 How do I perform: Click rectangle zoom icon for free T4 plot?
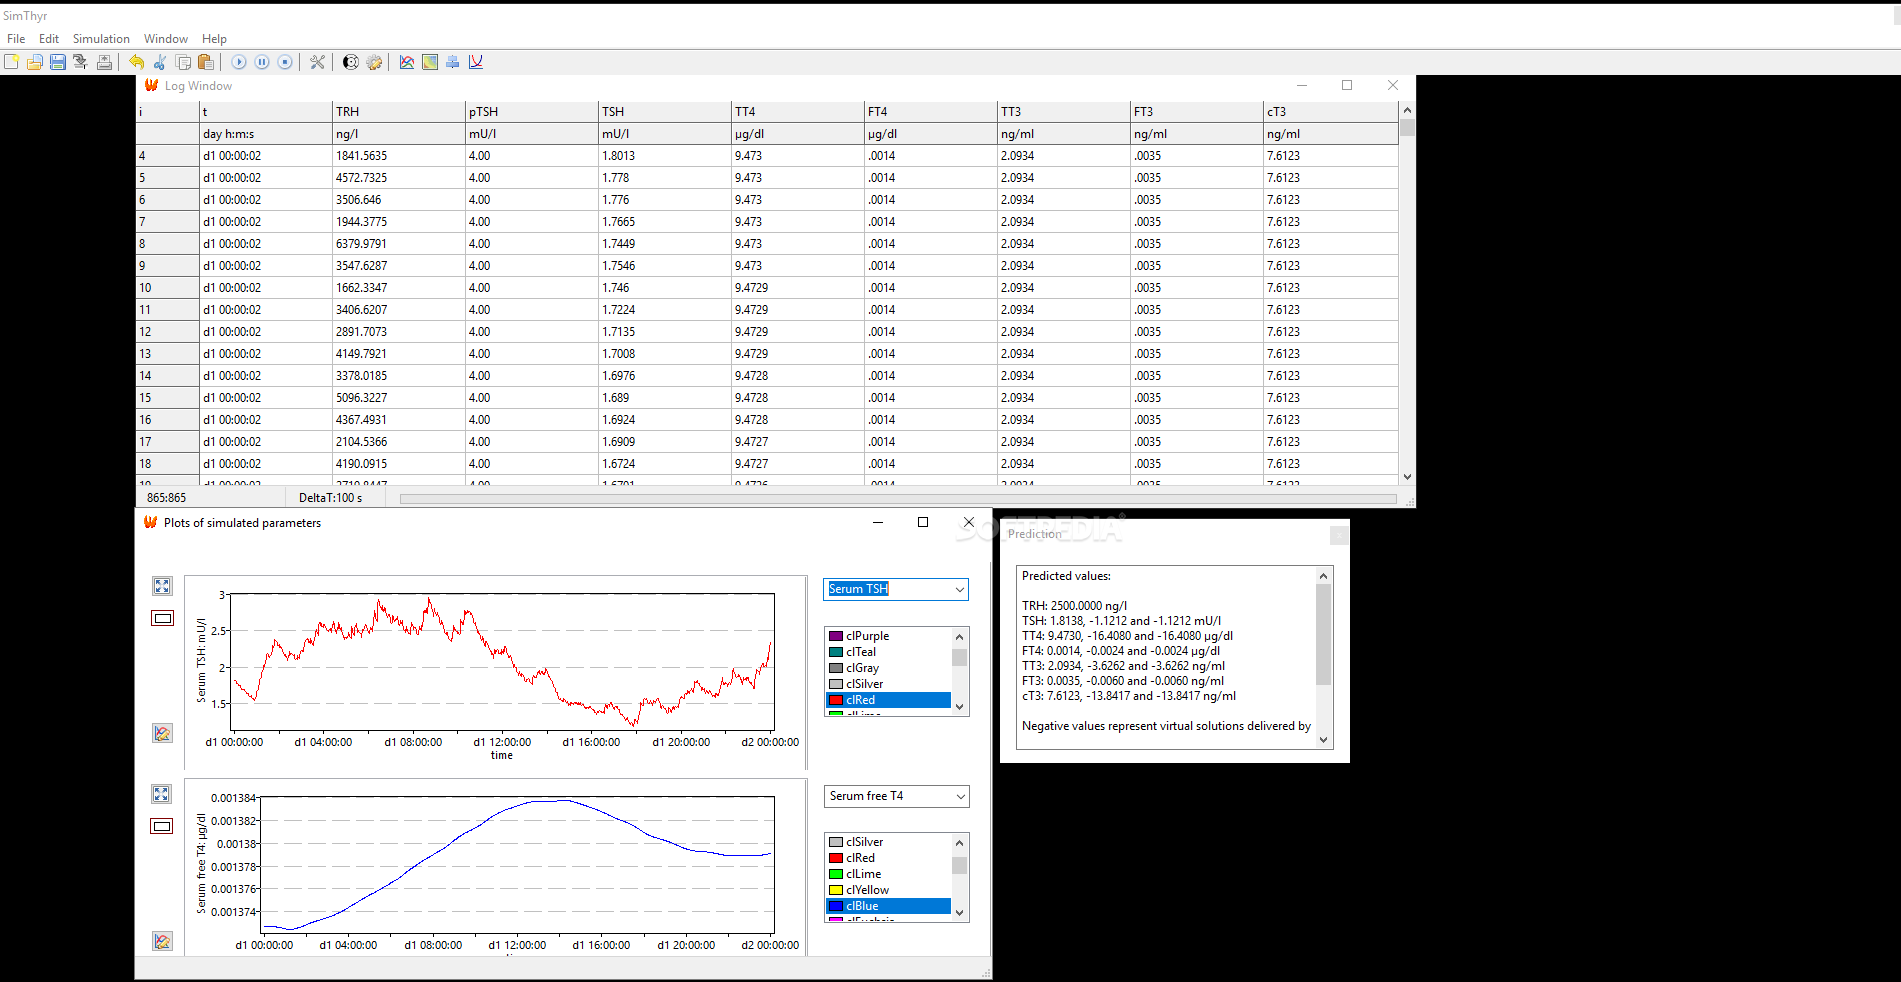(162, 826)
